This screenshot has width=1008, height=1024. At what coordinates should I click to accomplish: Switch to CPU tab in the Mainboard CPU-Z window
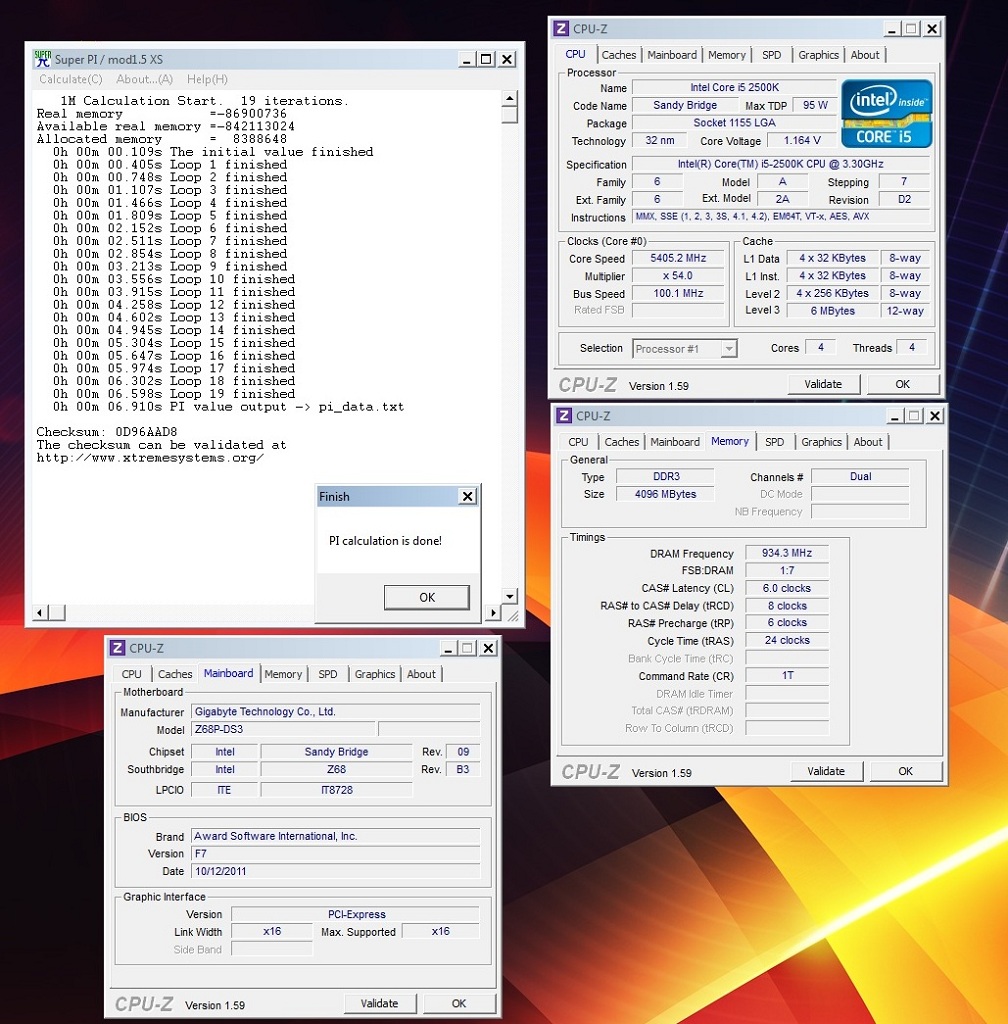coord(131,674)
